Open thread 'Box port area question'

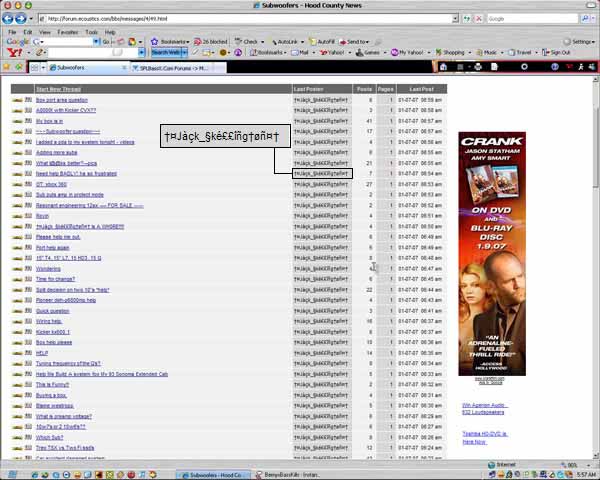click(62, 100)
